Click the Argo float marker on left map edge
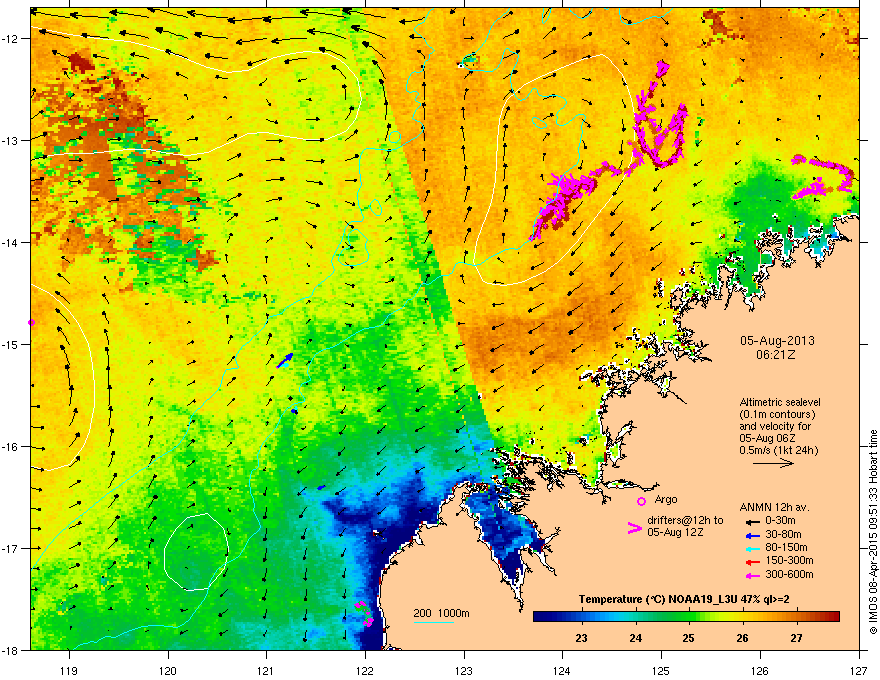 coord(31,323)
